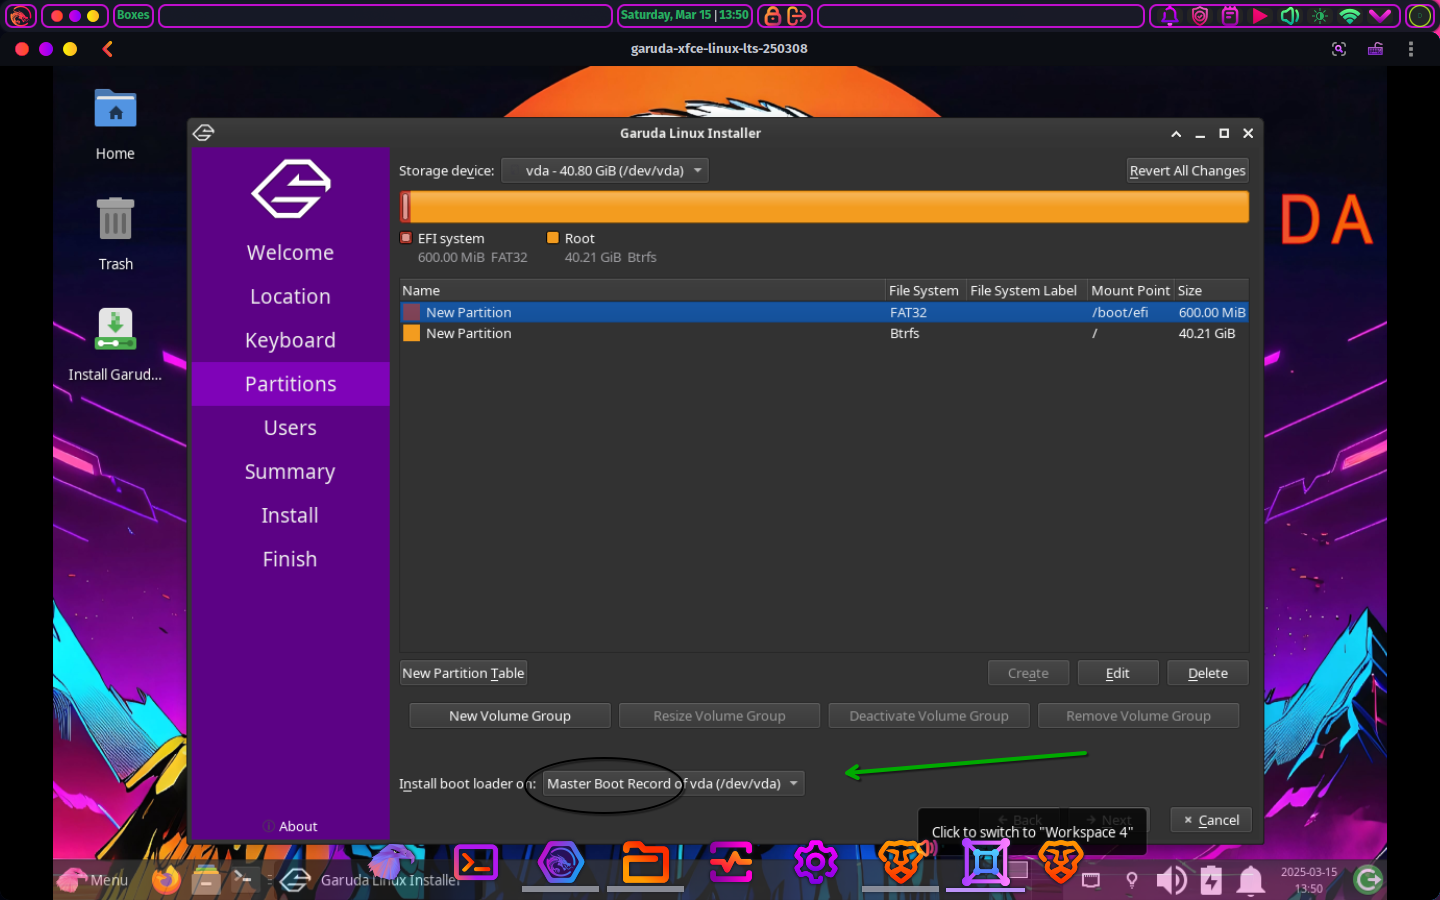Go to the Keyboard step in the installer sidebar
This screenshot has height=900, width=1440.
pyautogui.click(x=290, y=340)
